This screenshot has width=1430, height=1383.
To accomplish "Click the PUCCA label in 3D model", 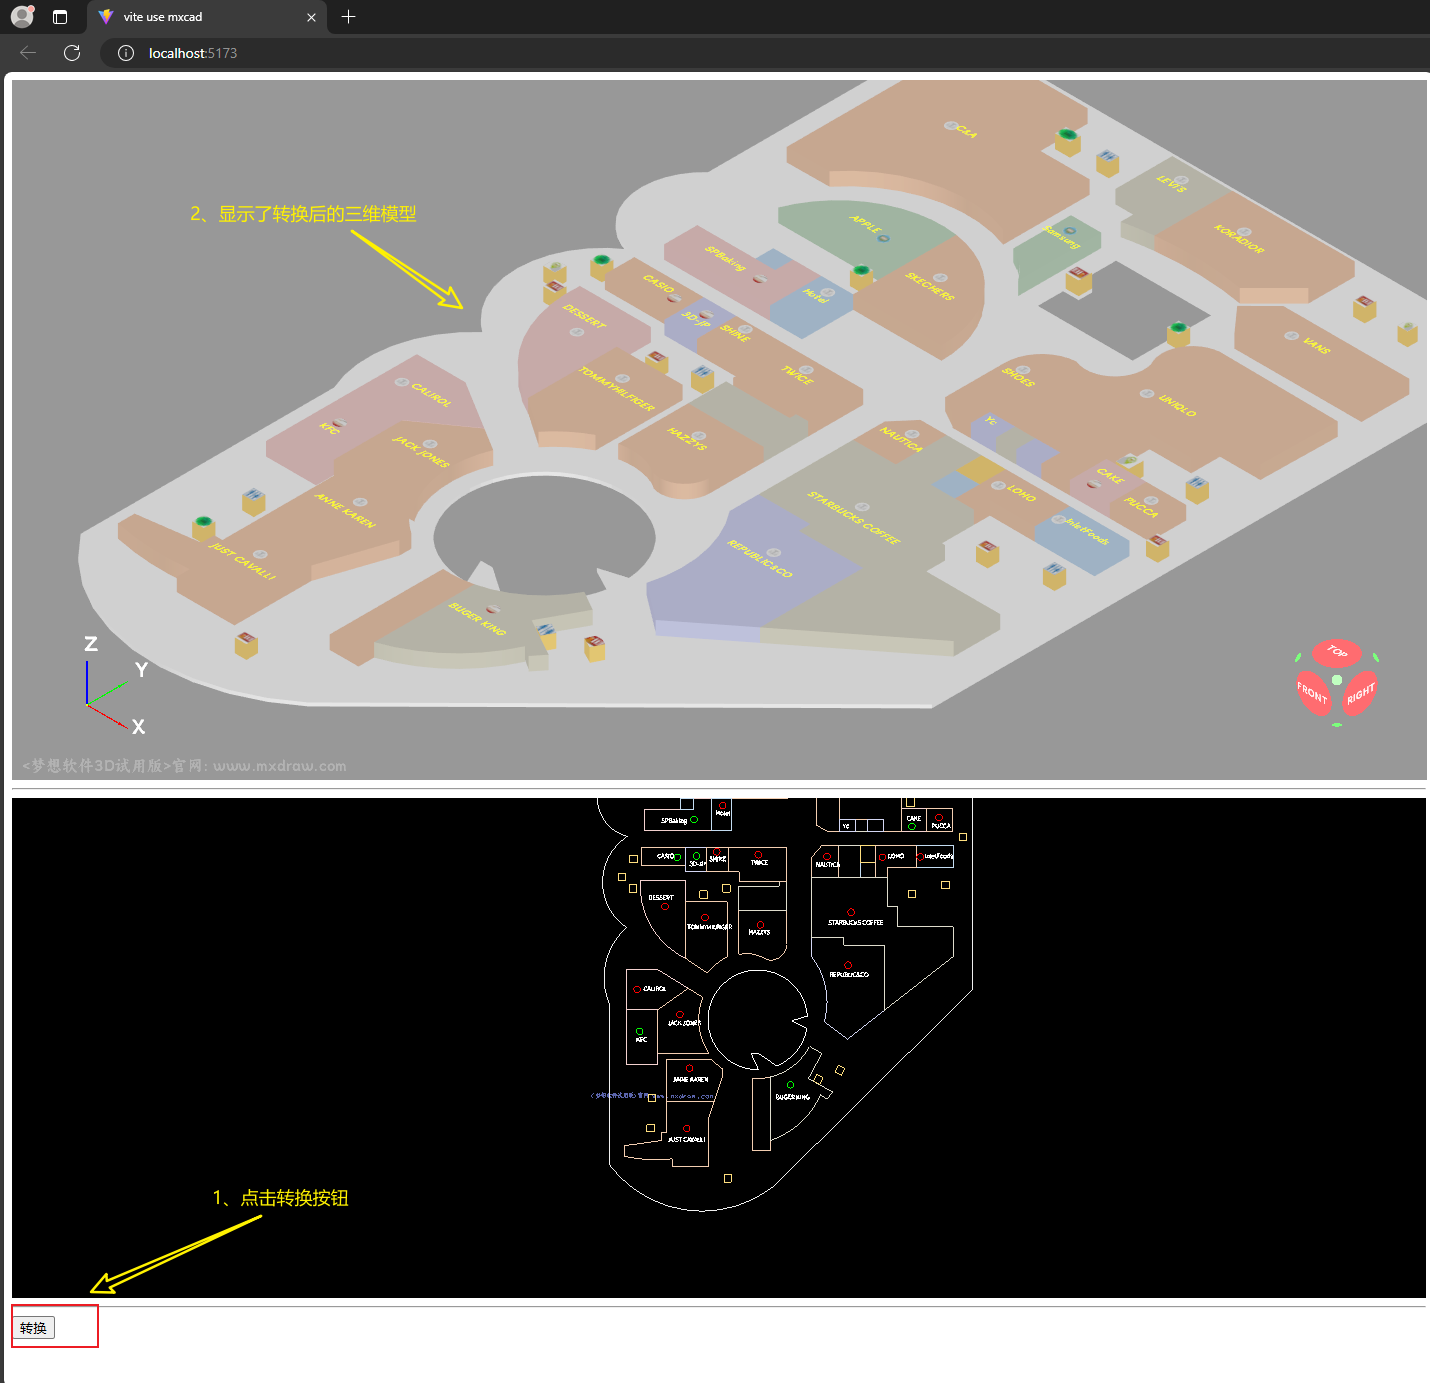I will 1141,507.
